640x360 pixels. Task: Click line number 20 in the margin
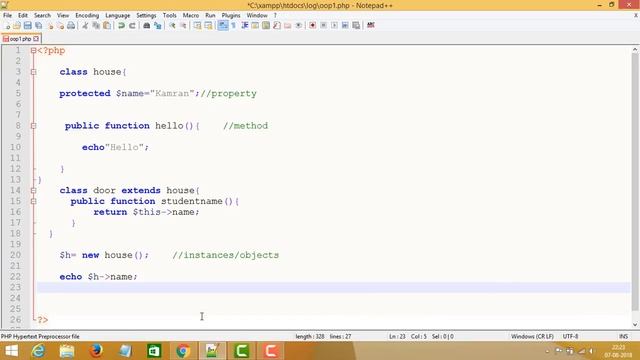16,255
